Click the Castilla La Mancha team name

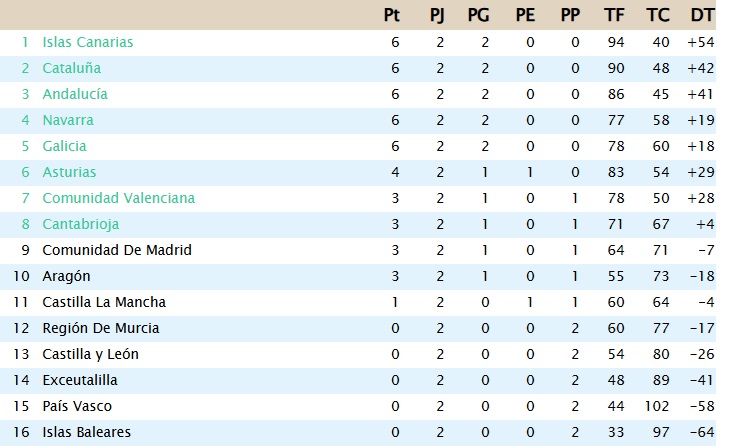coord(104,302)
